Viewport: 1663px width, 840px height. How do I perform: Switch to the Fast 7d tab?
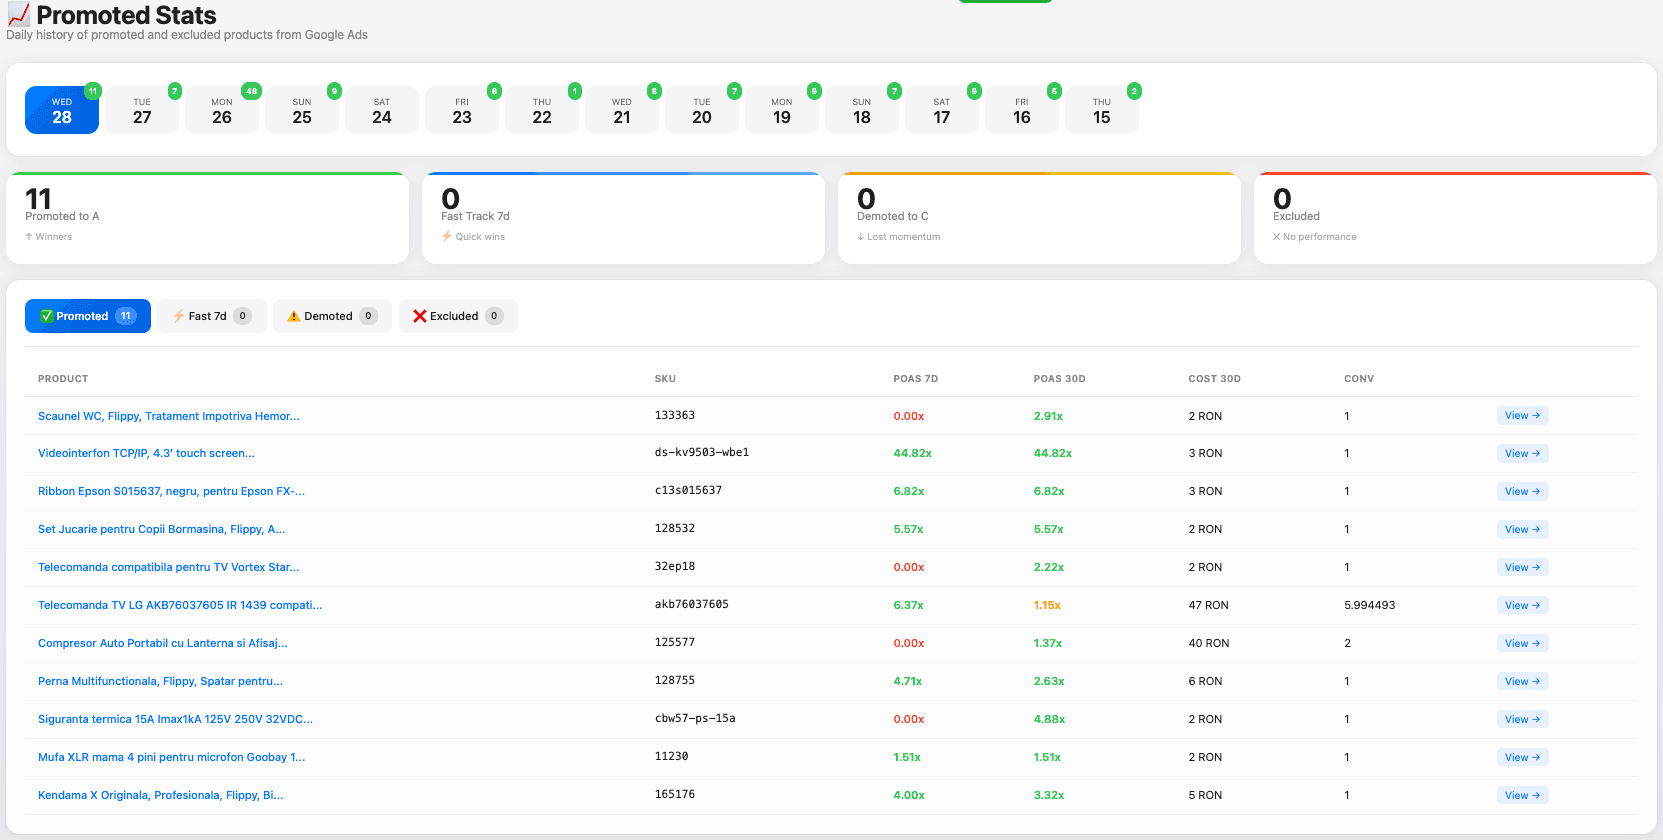point(212,316)
